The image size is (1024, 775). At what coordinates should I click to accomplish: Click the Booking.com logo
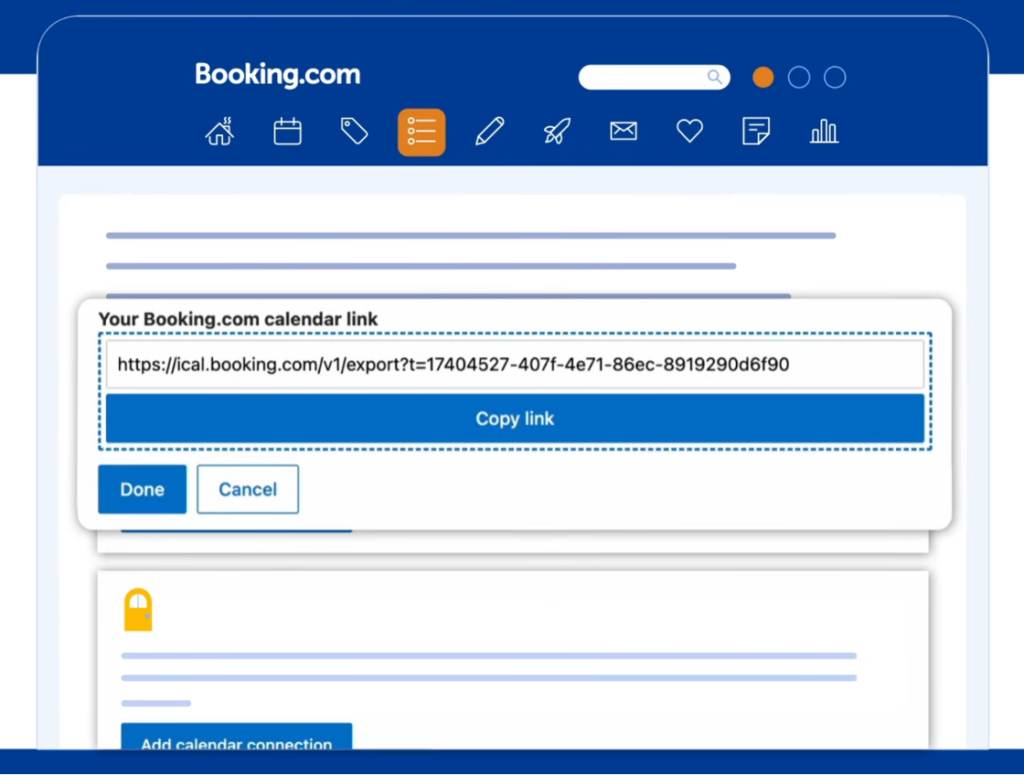tap(278, 74)
